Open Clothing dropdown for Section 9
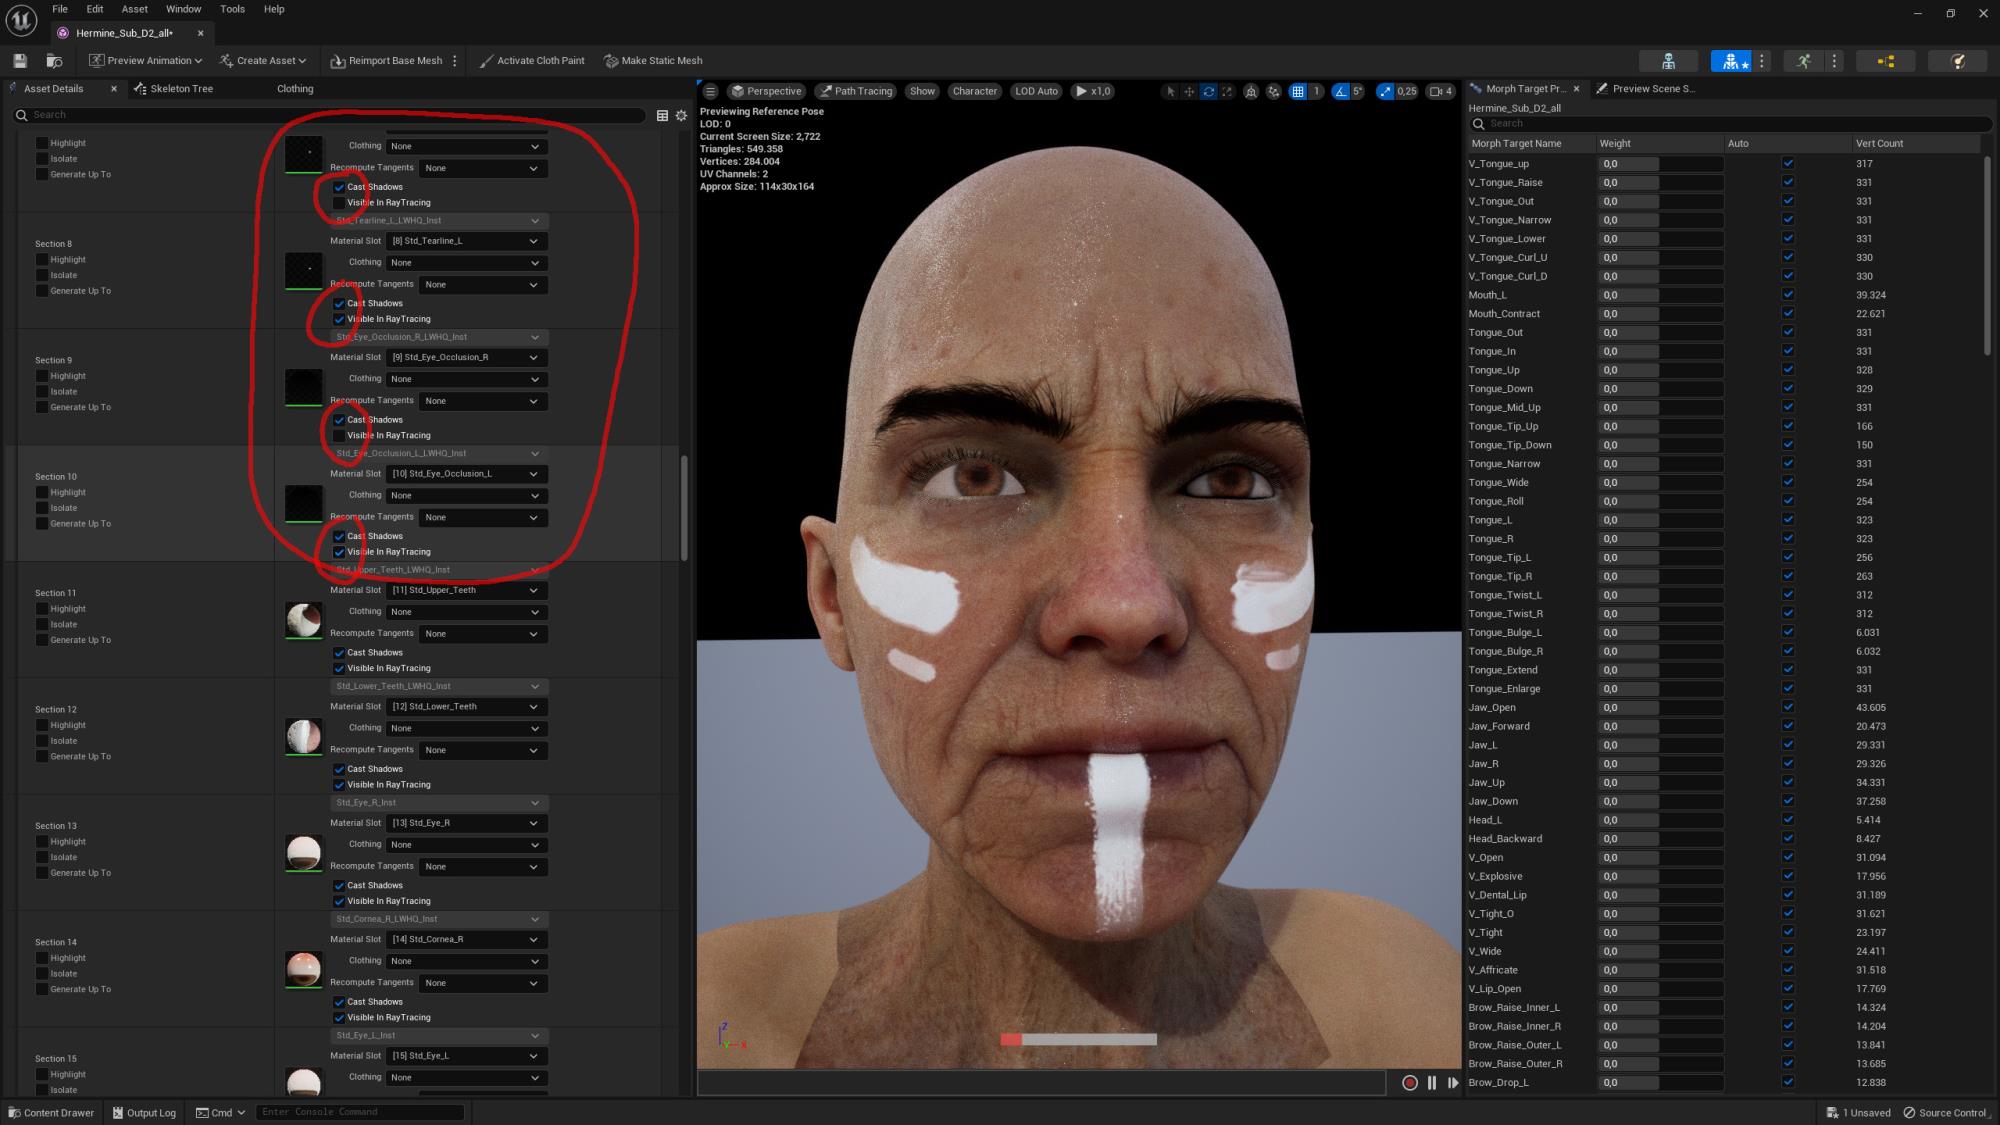2000x1125 pixels. click(x=467, y=380)
